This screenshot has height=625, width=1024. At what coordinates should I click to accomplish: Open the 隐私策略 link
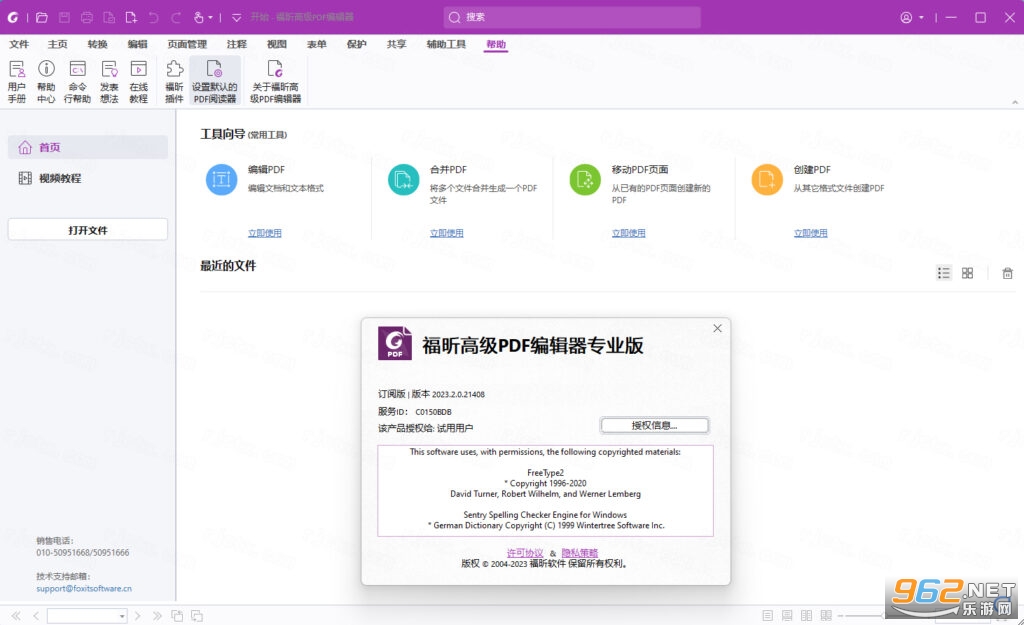[580, 553]
